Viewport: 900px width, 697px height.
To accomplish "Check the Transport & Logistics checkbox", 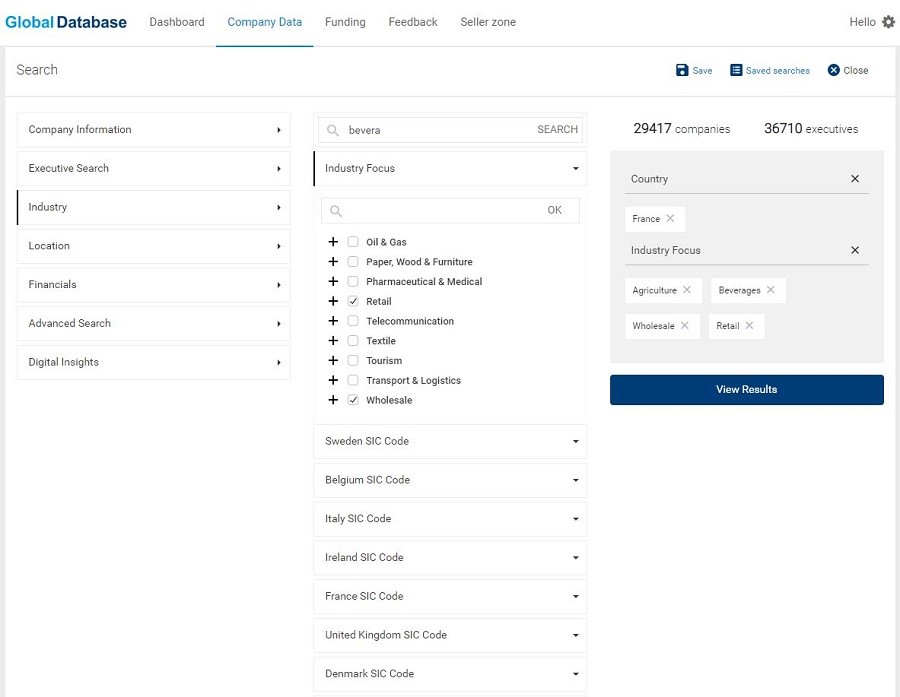I will tap(353, 380).
